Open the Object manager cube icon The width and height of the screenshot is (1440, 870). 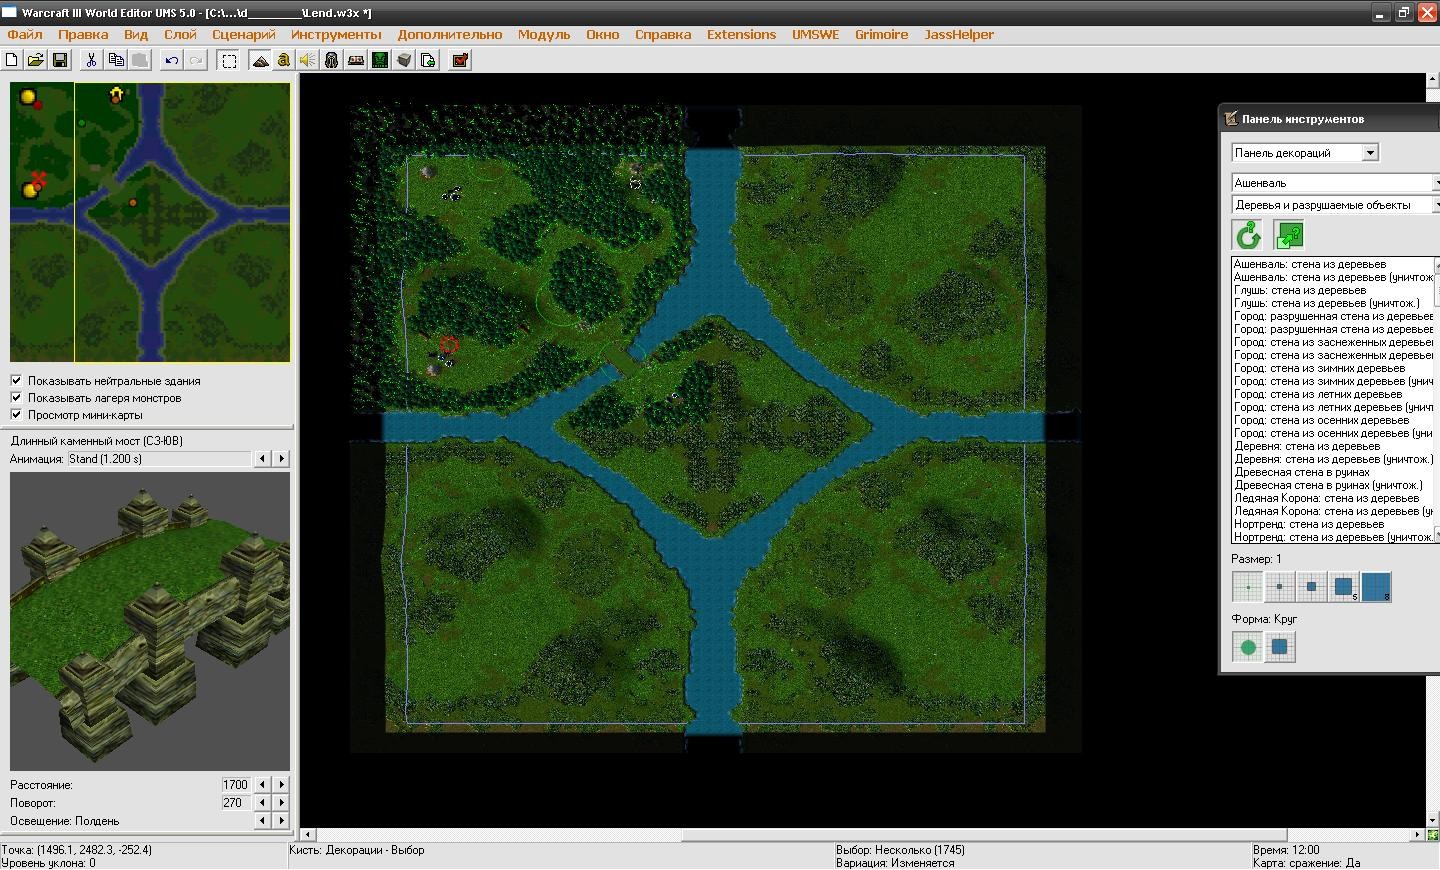point(404,60)
